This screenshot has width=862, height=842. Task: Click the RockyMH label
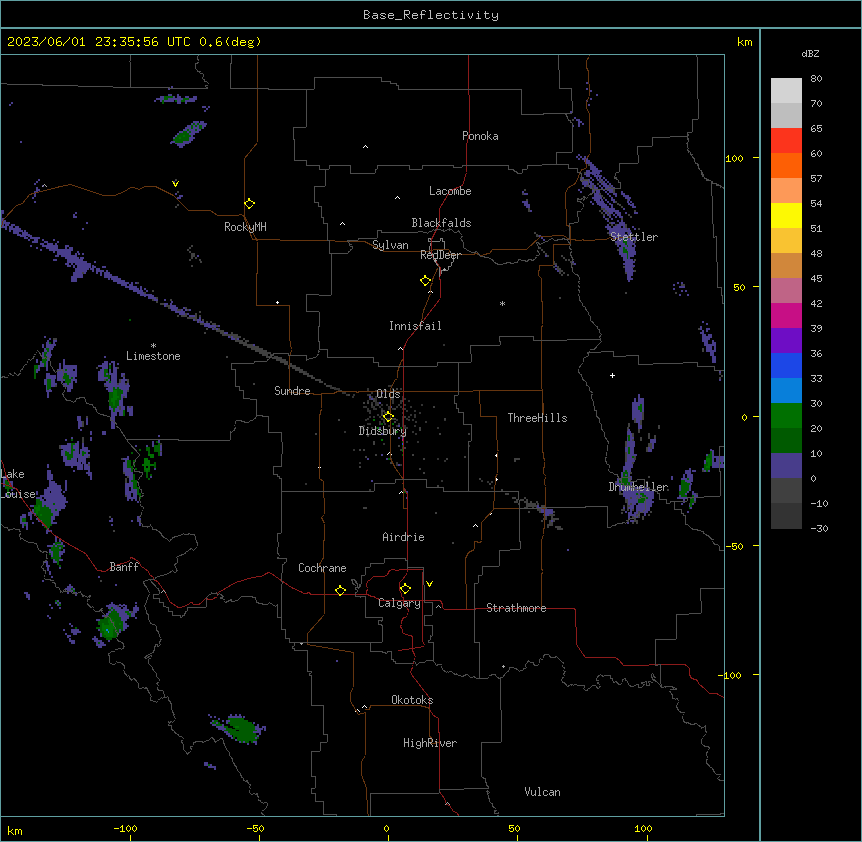245,227
